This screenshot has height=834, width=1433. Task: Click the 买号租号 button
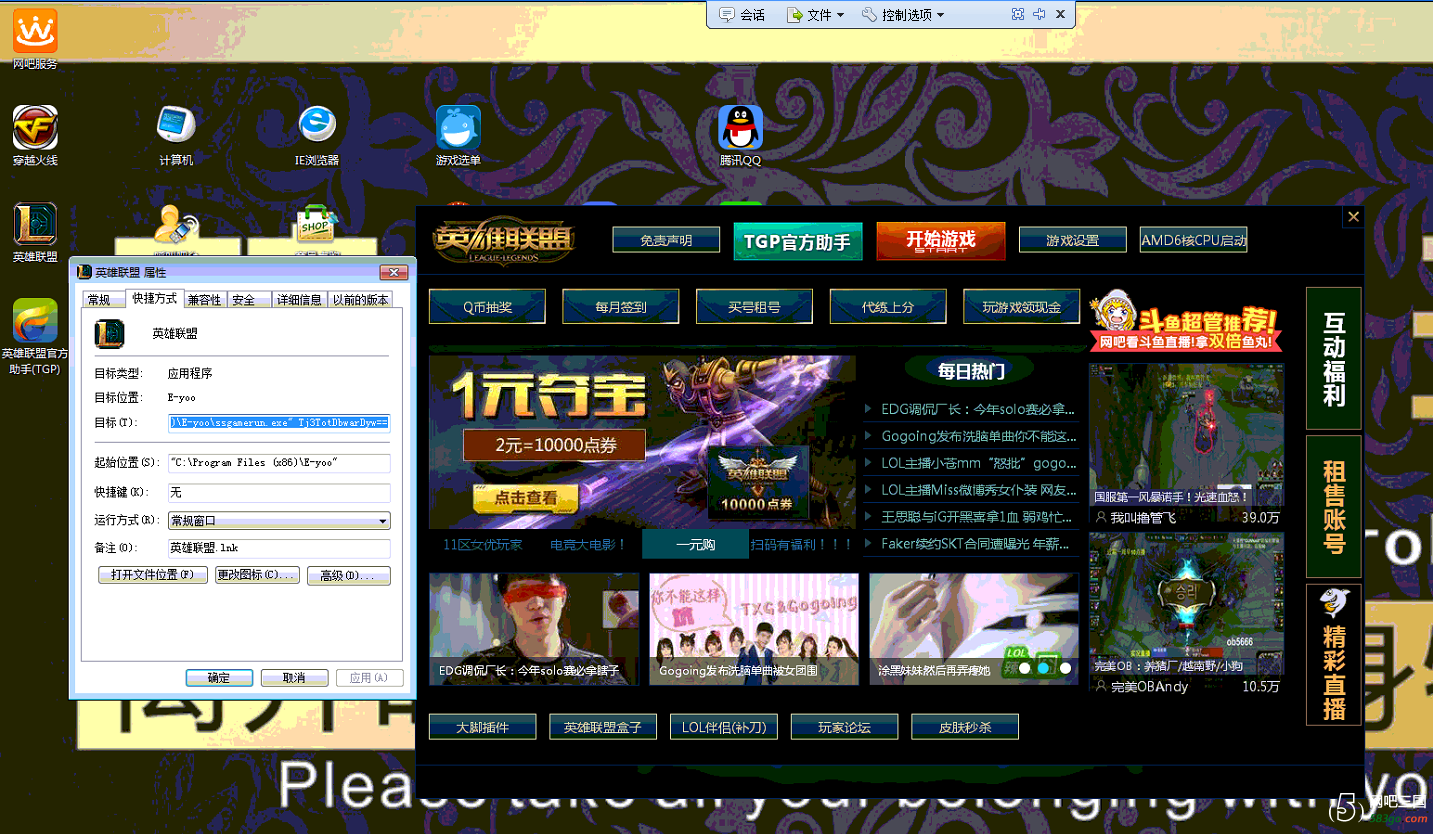[754, 307]
